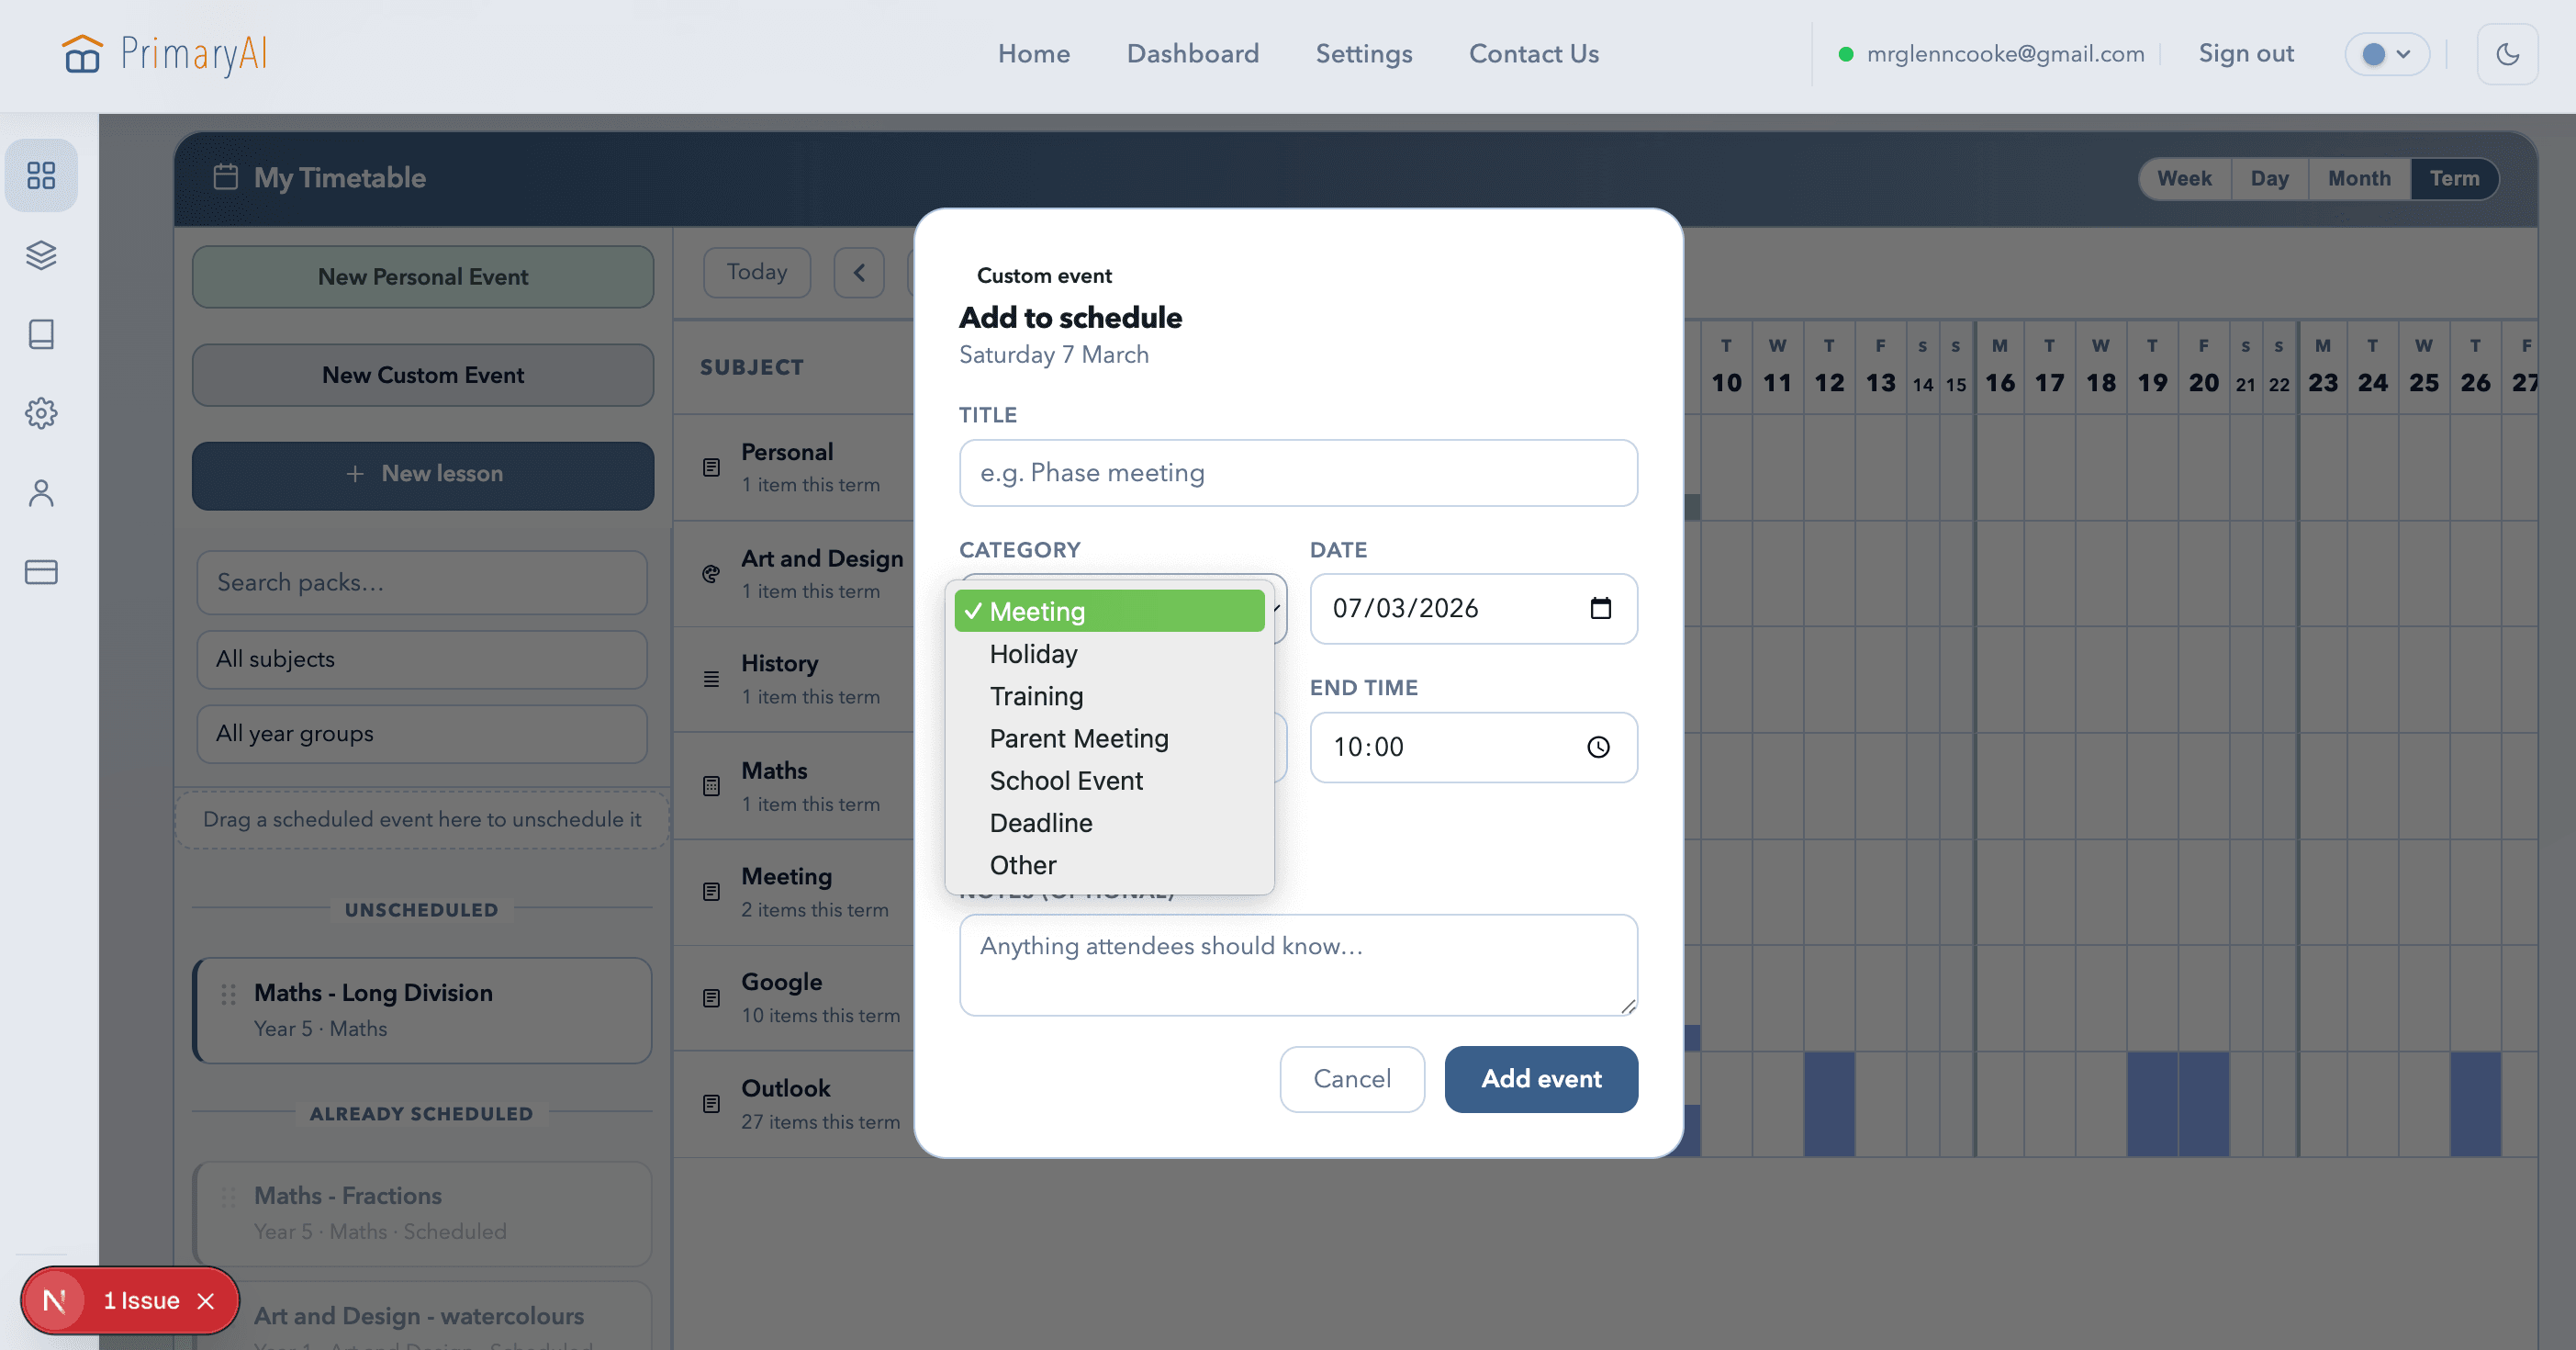Switch timetable to Week view
2576x1350 pixels.
coord(2185,178)
